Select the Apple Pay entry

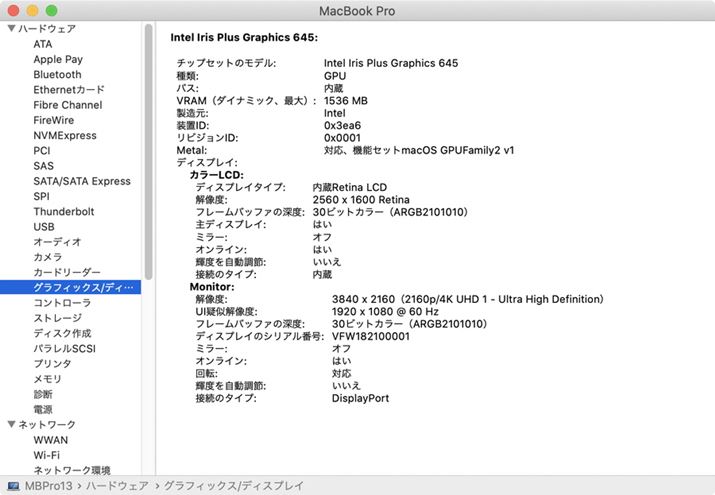[58, 60]
